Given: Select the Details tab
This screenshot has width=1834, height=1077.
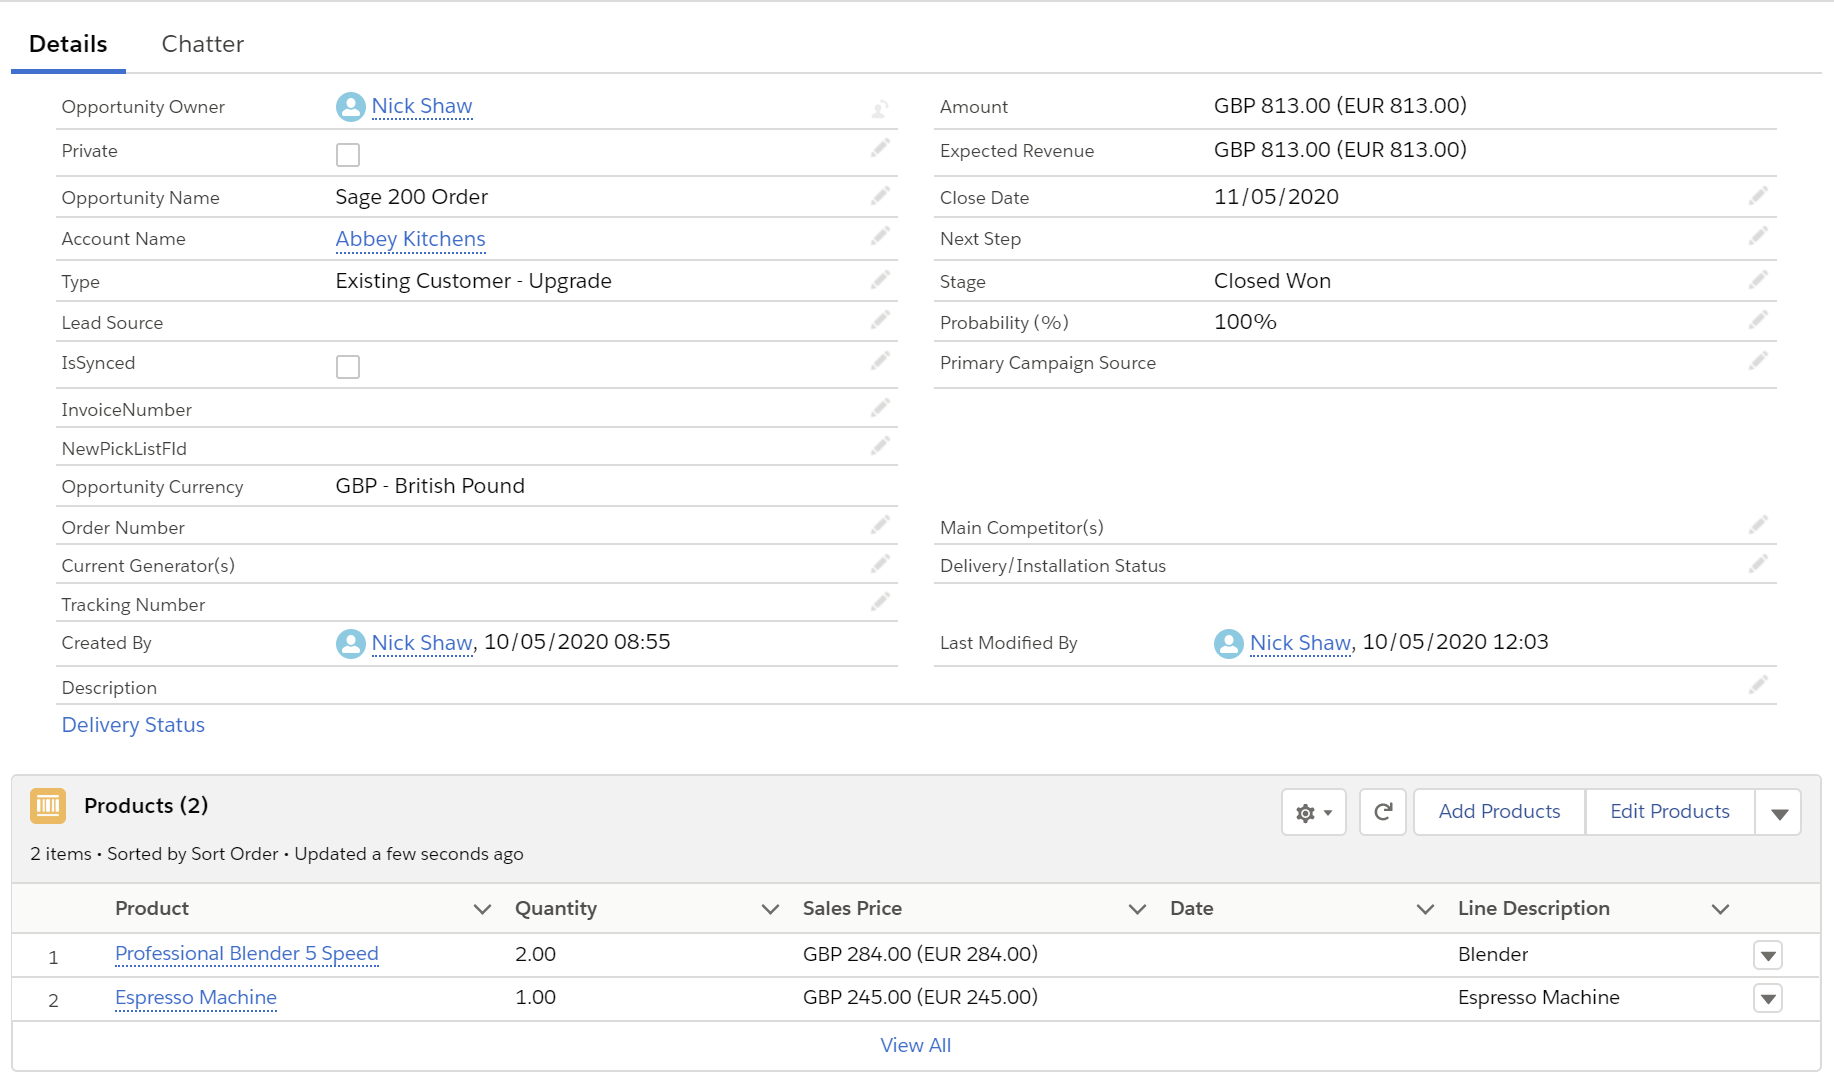Looking at the screenshot, I should tap(68, 44).
